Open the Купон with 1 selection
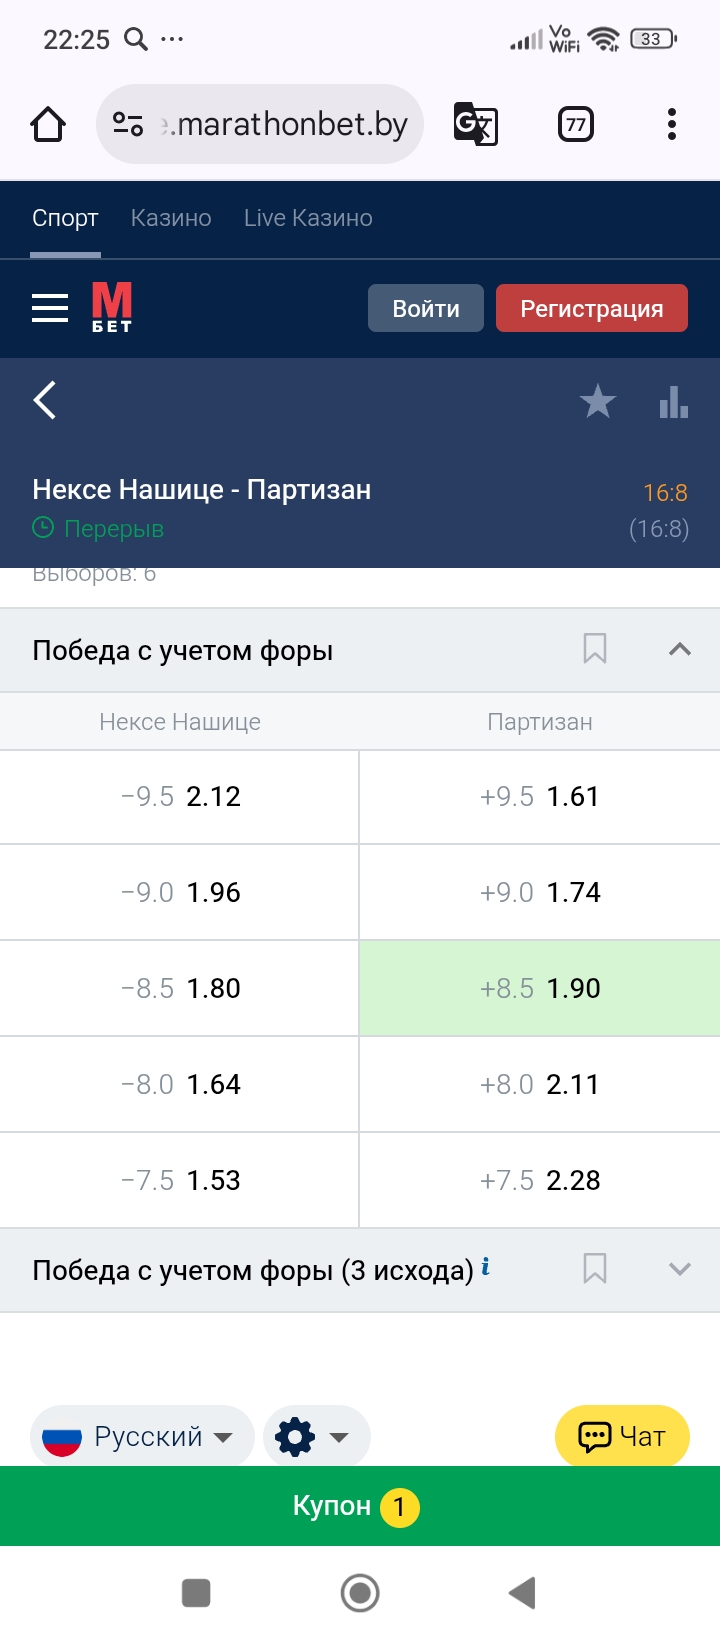Viewport: 720px width, 1640px height. pyautogui.click(x=360, y=1506)
